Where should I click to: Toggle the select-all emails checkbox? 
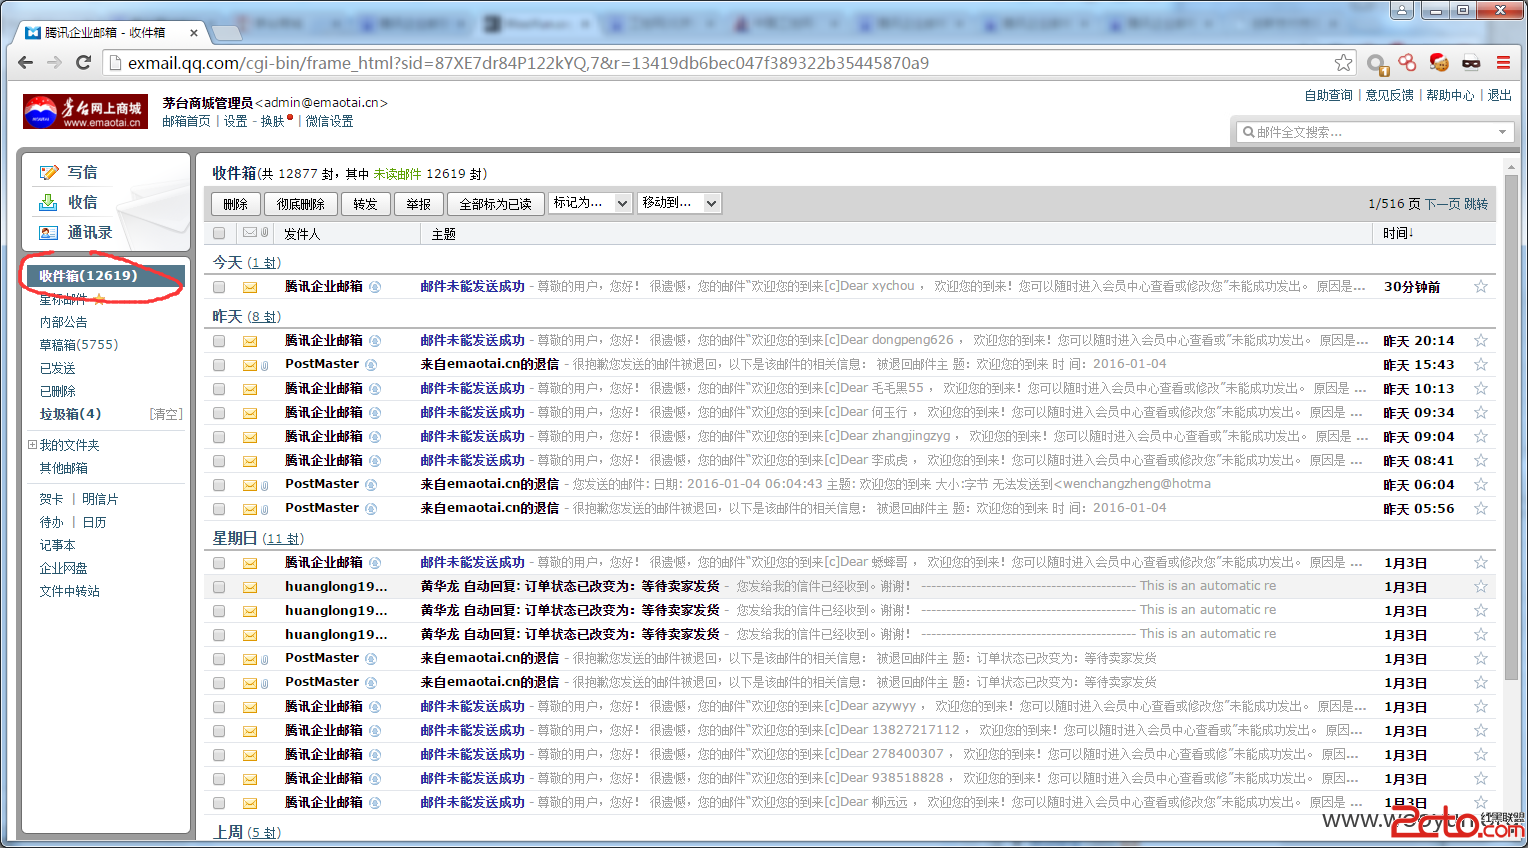[x=219, y=233]
